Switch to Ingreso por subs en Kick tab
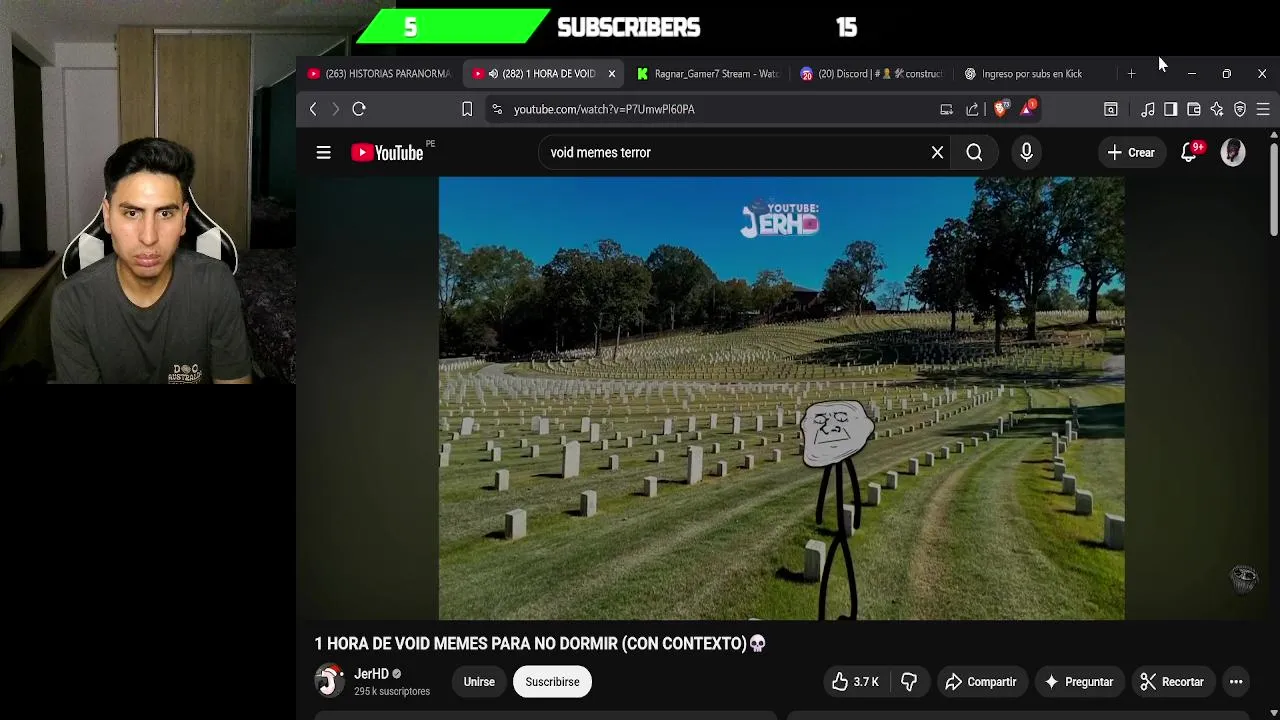 1034,74
